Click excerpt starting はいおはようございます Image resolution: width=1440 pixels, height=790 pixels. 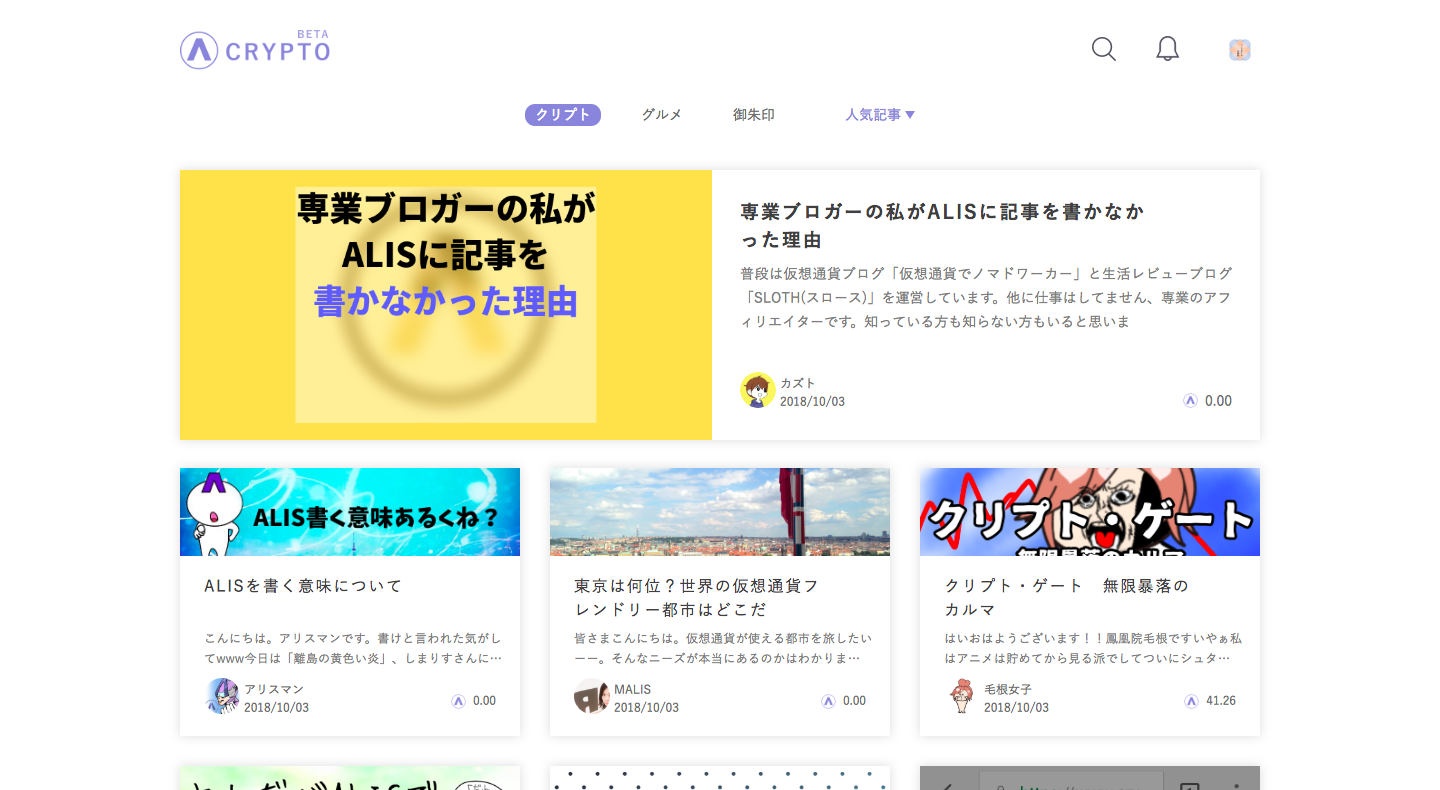(1093, 648)
